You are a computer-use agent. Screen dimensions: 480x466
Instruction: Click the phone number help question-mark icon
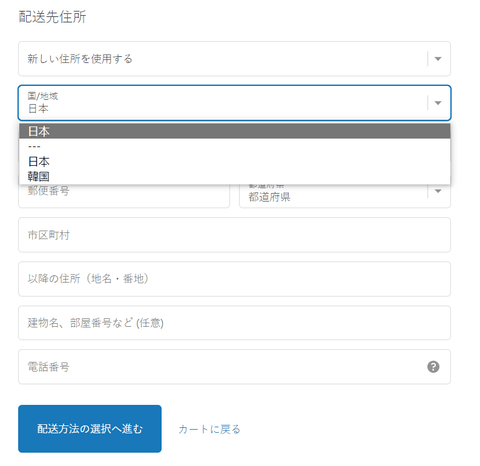tap(433, 367)
